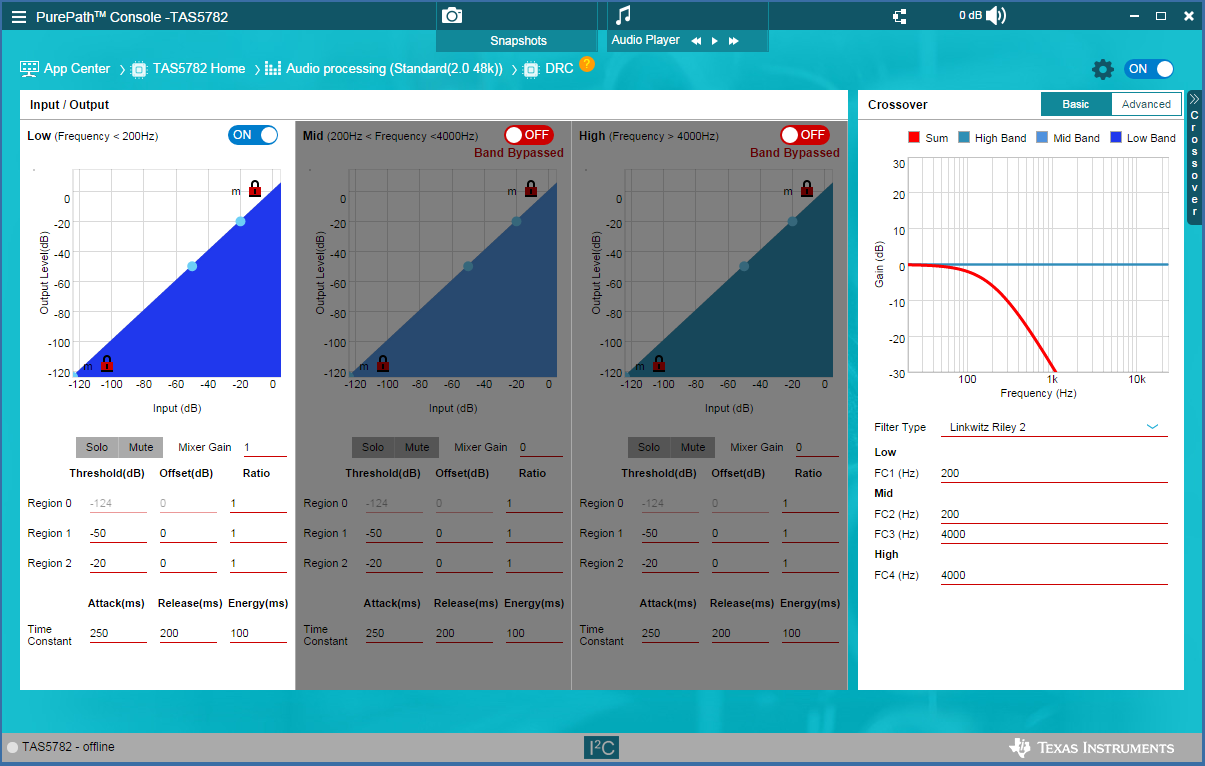Switch to the Basic crossover tab
This screenshot has height=766, width=1205.
coord(1076,104)
